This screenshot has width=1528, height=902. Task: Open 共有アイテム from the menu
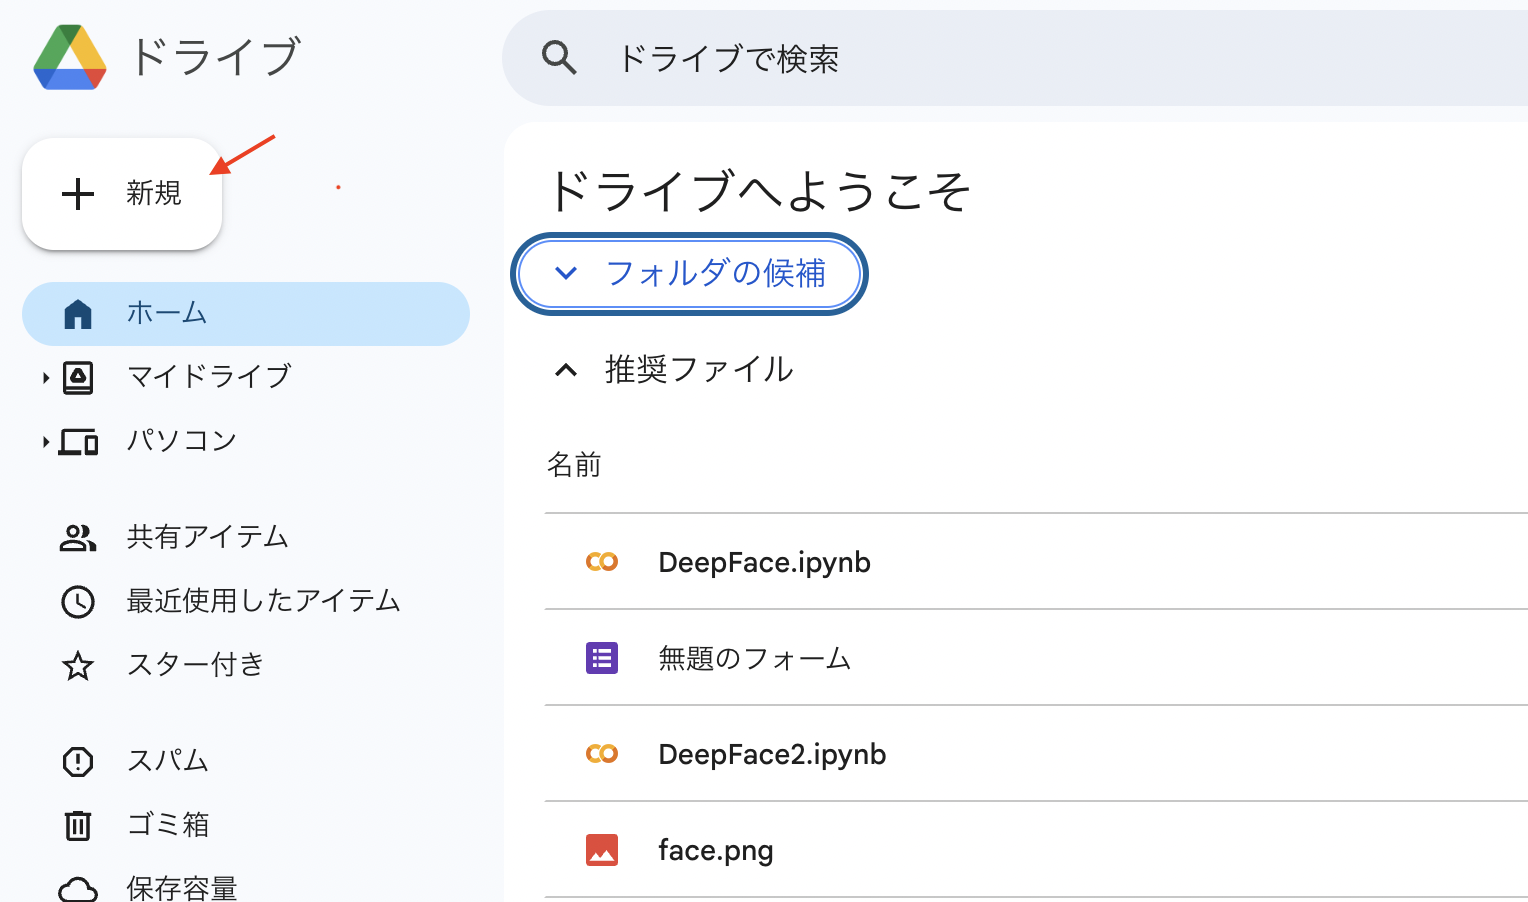click(207, 537)
